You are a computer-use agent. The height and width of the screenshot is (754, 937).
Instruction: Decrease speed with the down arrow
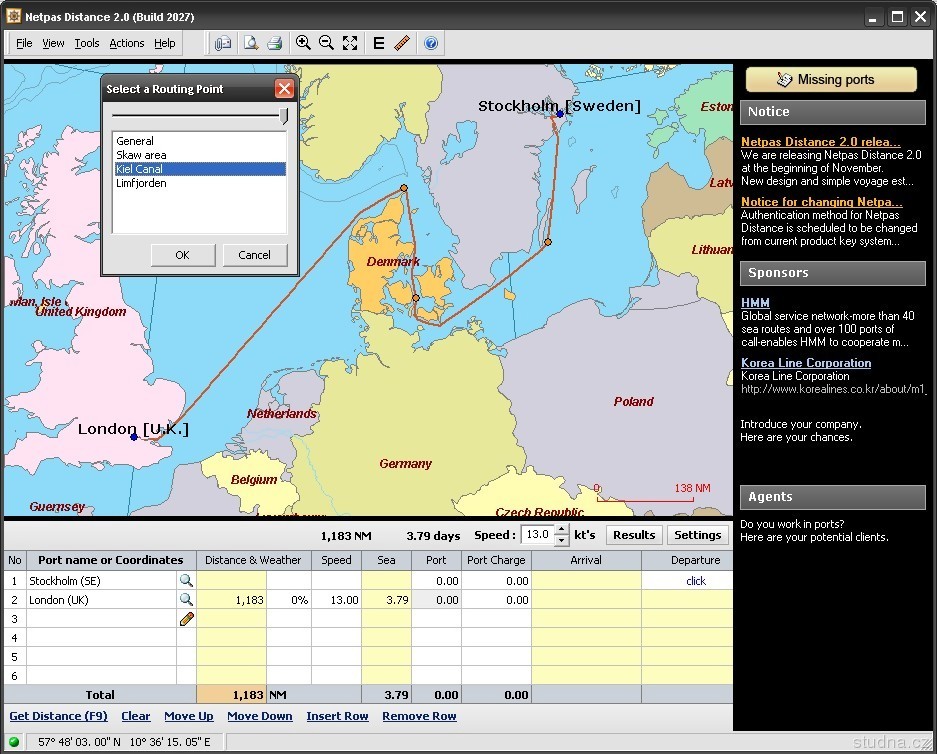561,540
